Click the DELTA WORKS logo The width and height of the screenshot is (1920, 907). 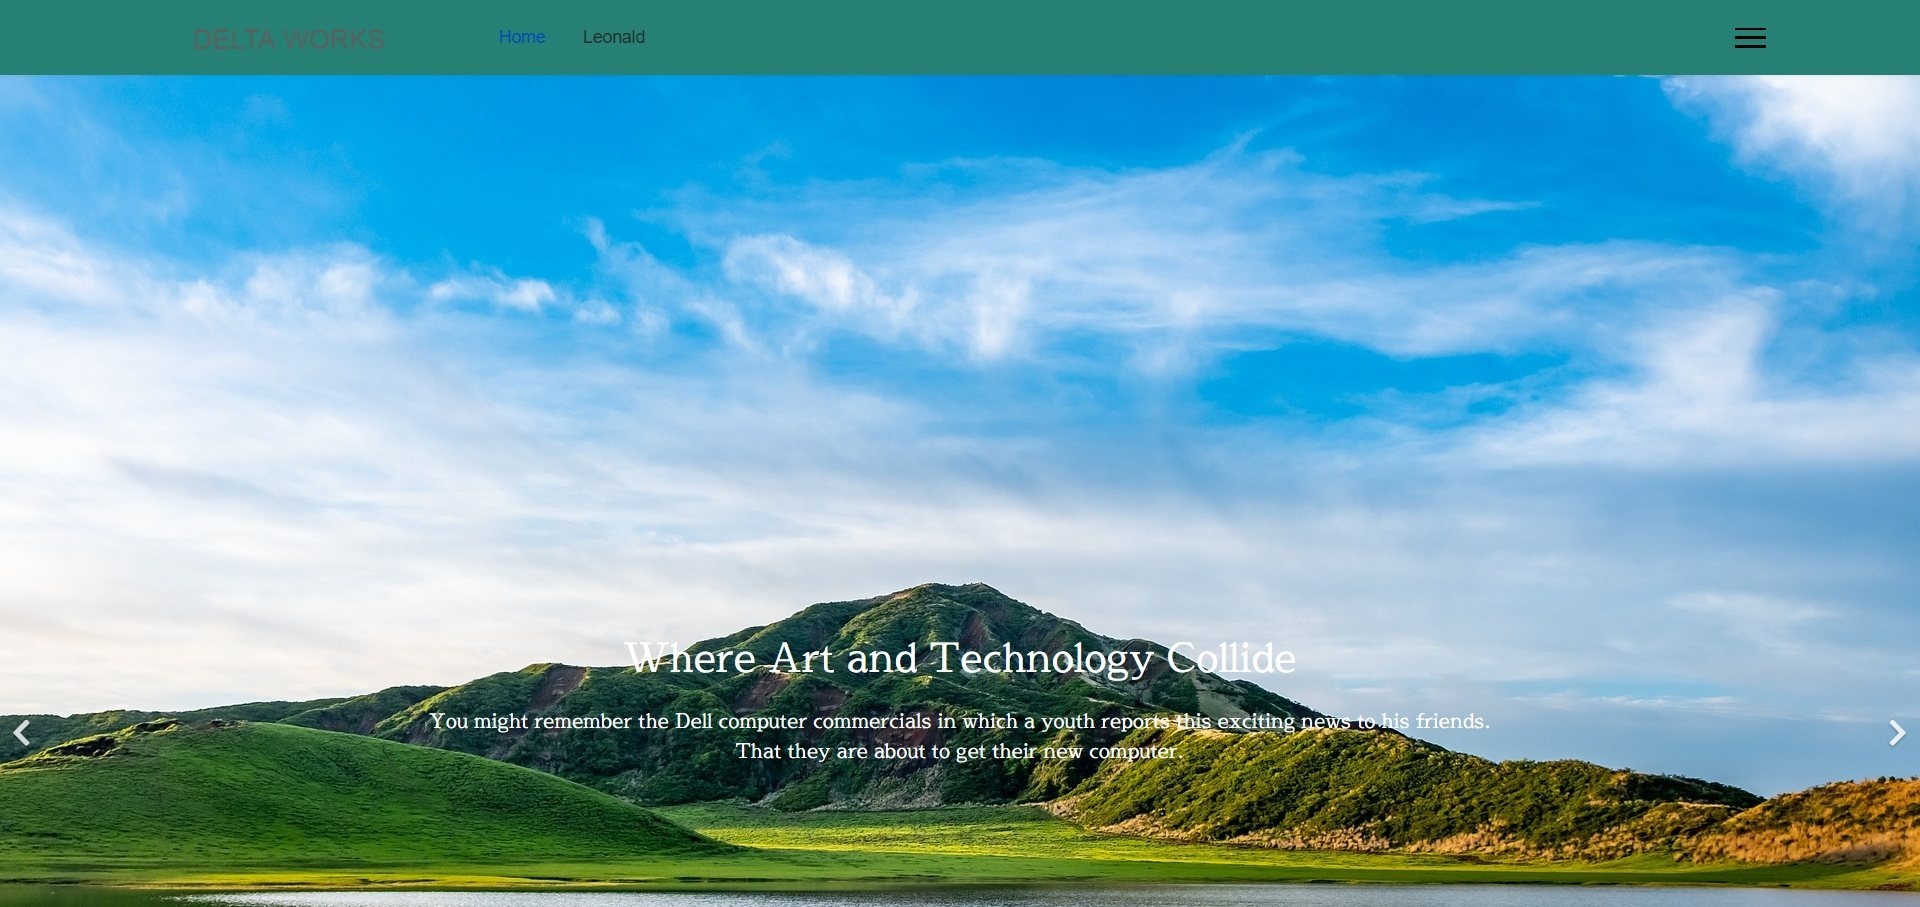[x=288, y=40]
